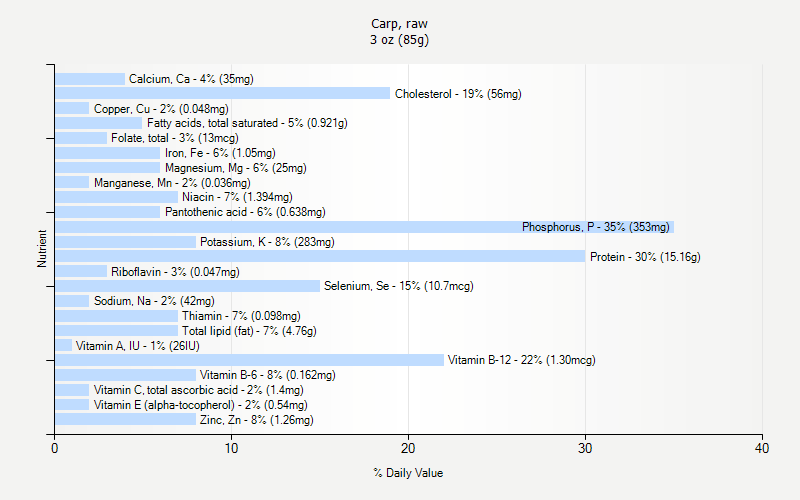Select the Thiamin 7% label
800x500 pixels.
(x=241, y=316)
